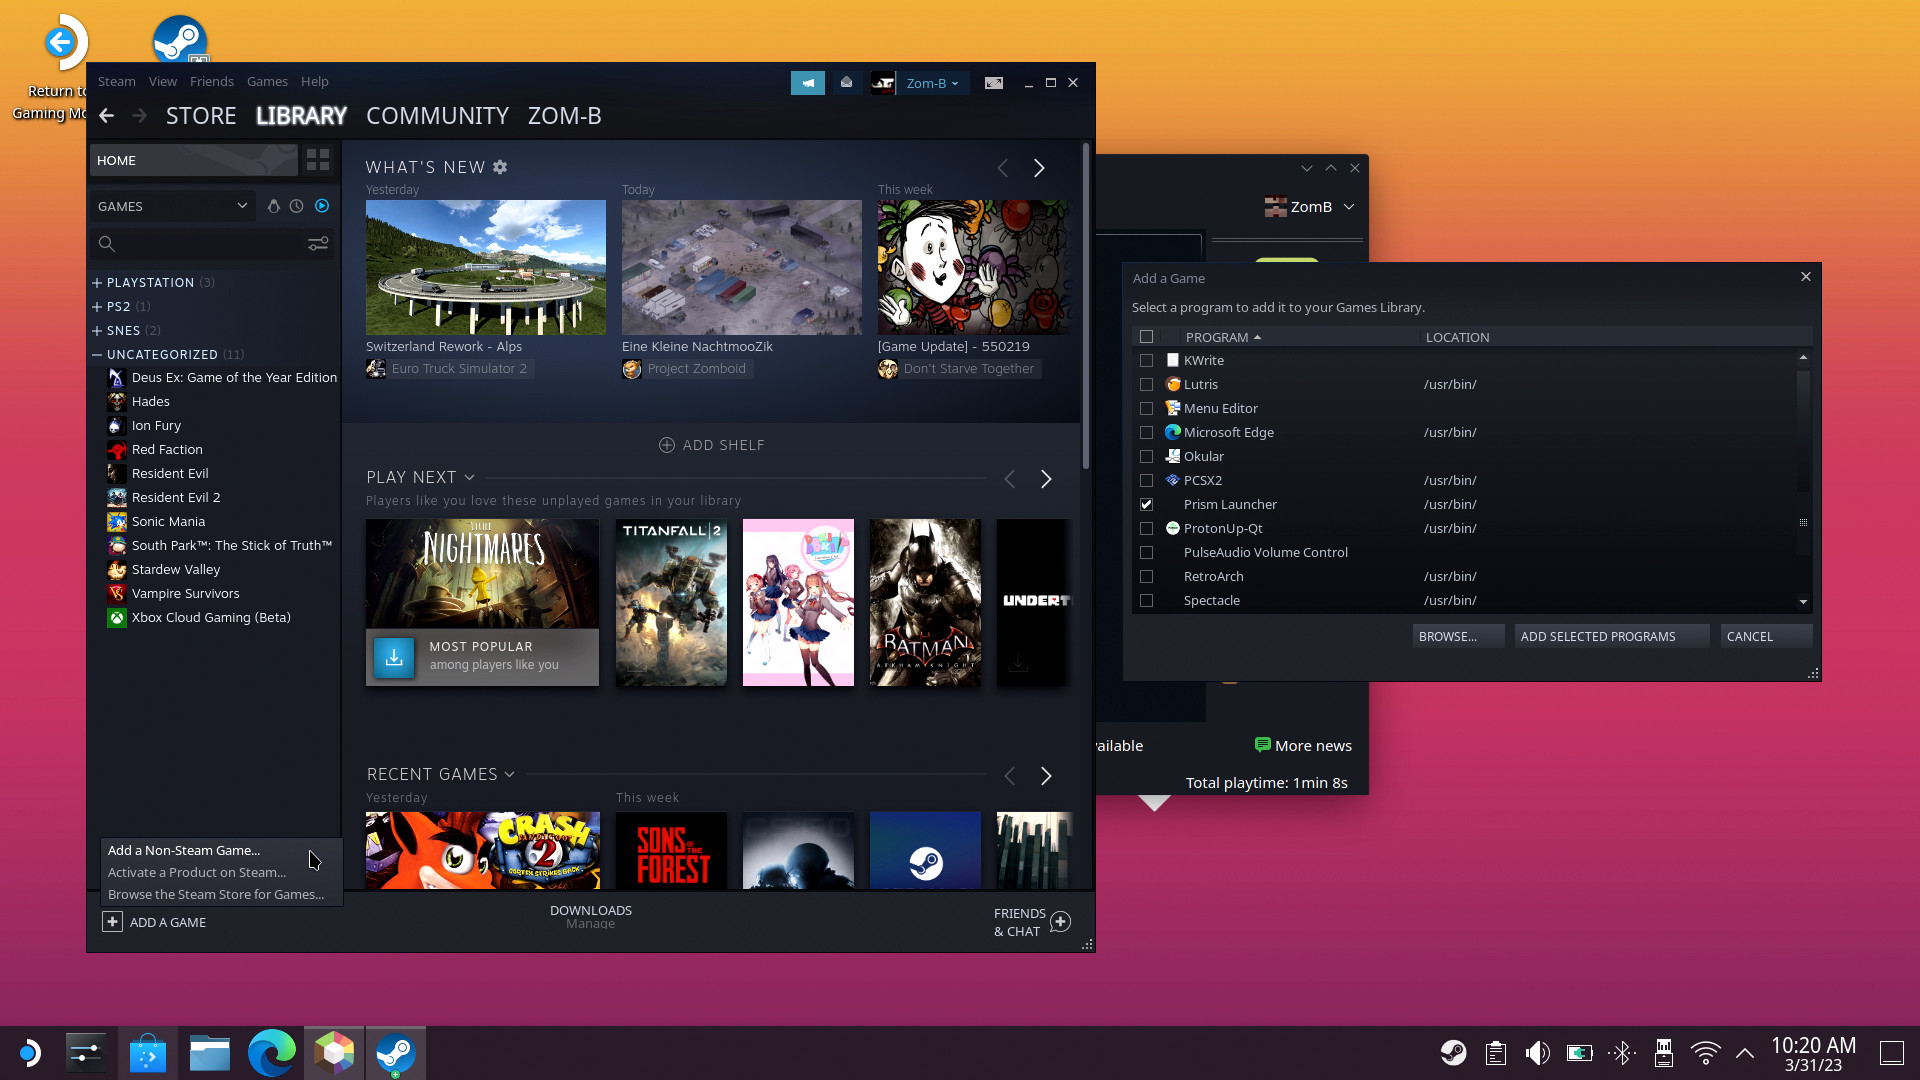Scroll the program list scrollbar down
1920x1080 pixels.
[x=1803, y=605]
